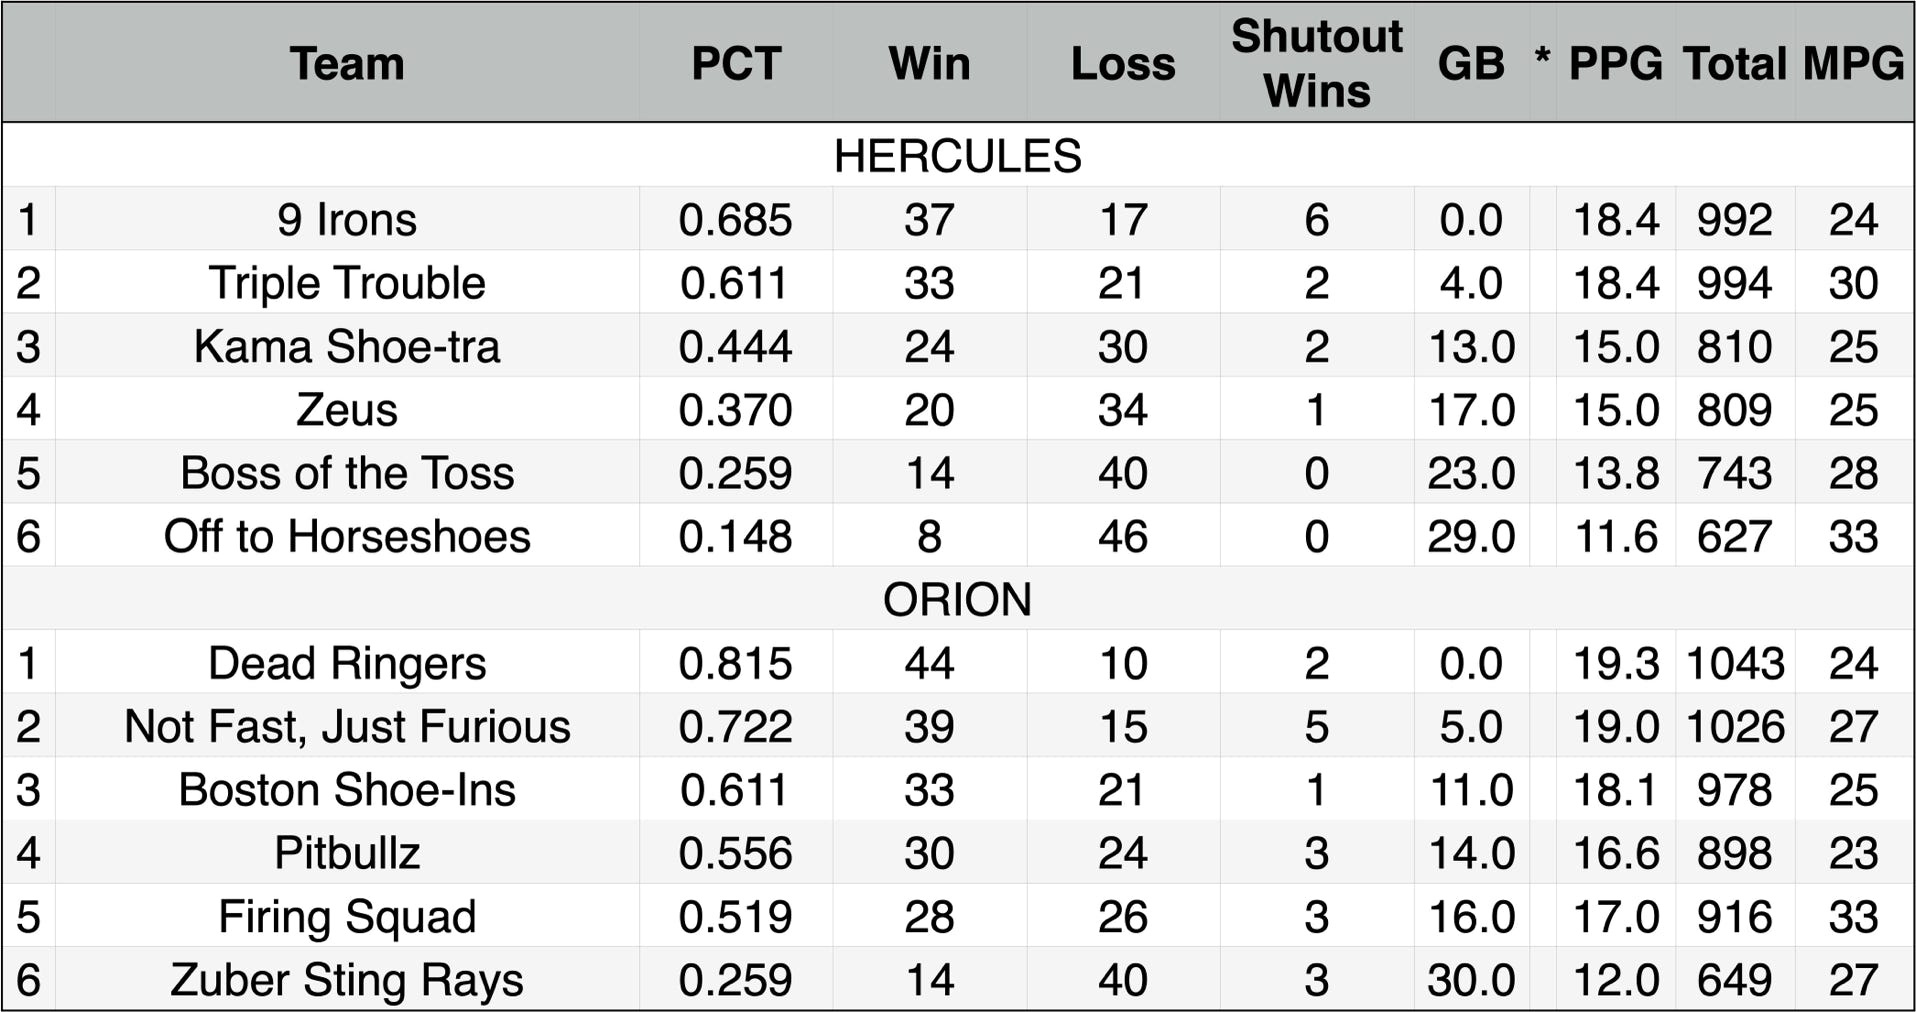Click the Triple Trouble team name
The height and width of the screenshot is (1012, 1916).
click(x=347, y=283)
